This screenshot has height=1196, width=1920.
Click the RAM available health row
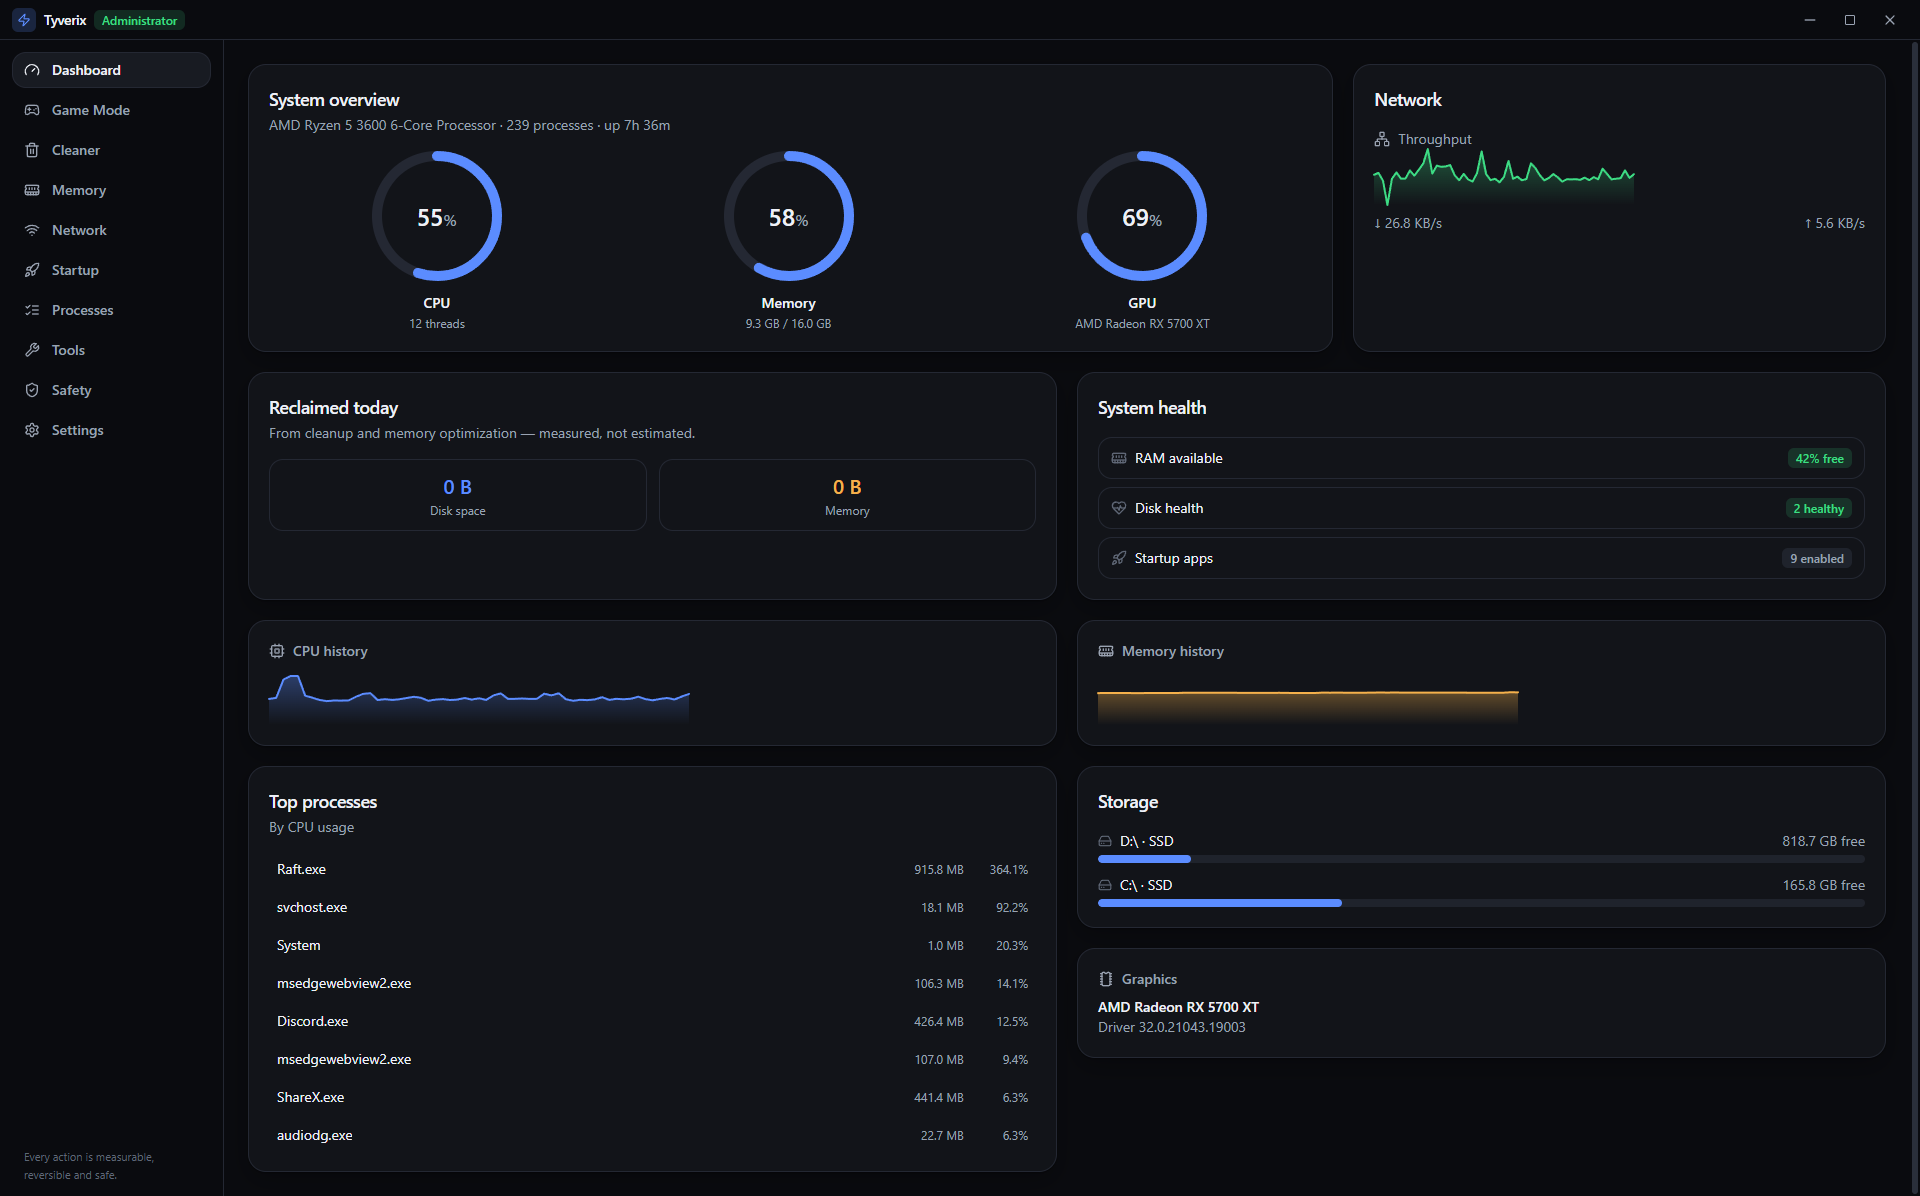click(x=1481, y=458)
